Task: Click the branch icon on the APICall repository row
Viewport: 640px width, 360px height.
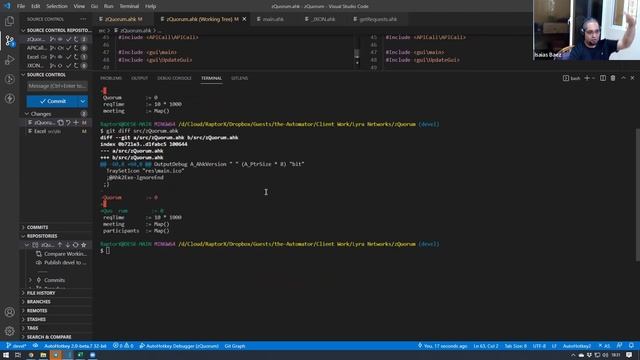Action: point(52,48)
